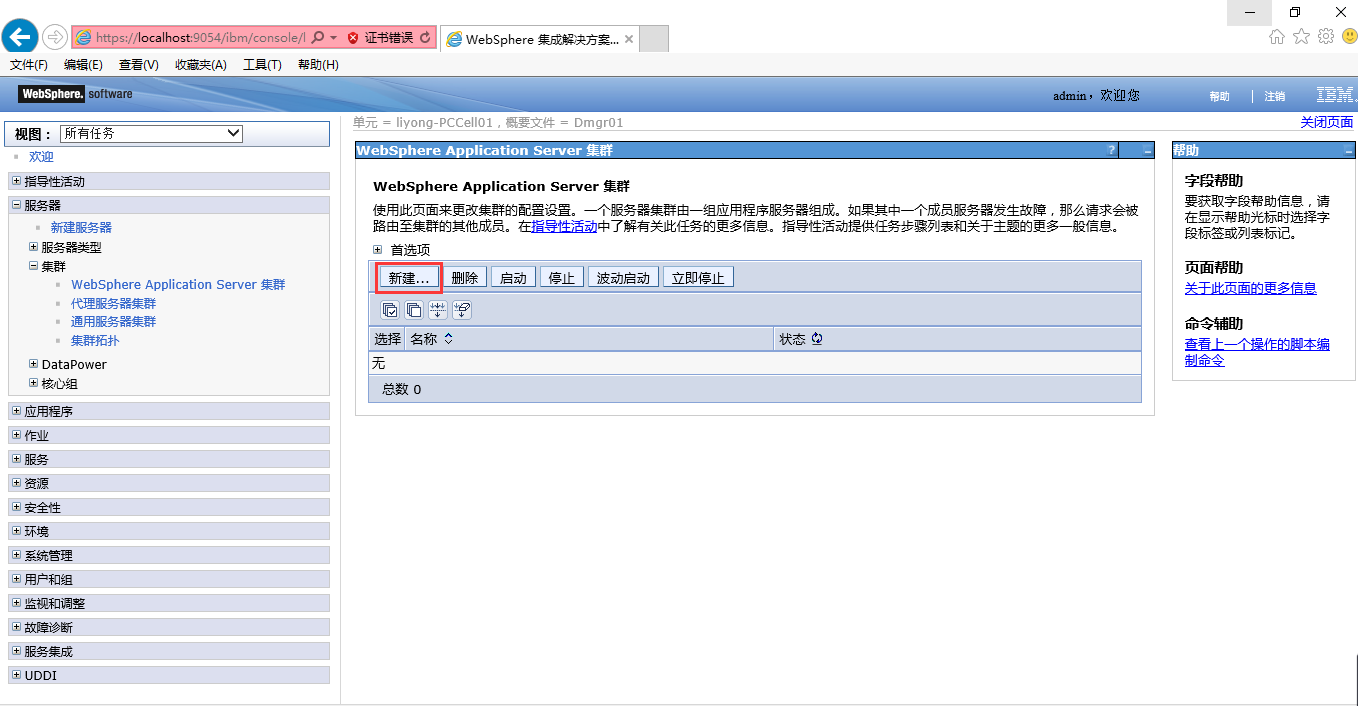
Task: Open the 文件(F) menu
Action: point(29,65)
